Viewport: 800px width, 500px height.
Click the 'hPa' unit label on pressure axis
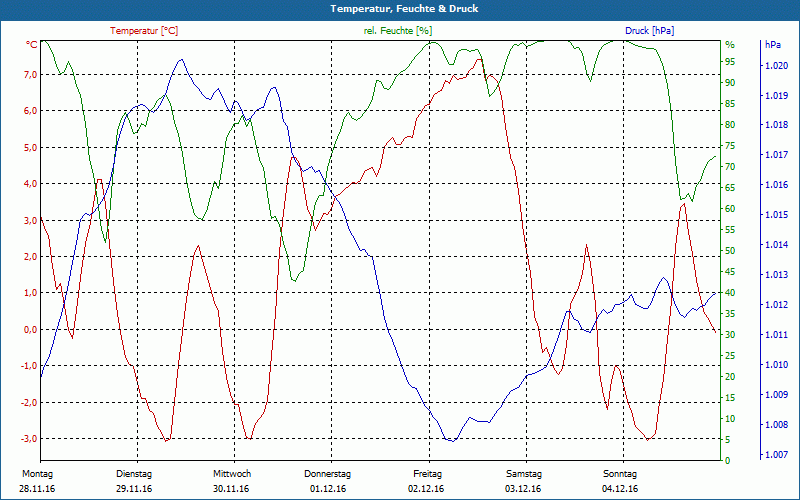[x=772, y=45]
